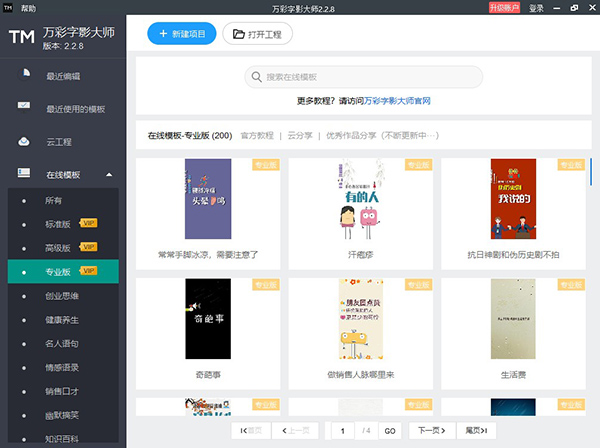Open the 做销售人脉哪里来 template thumbnail
The image size is (600, 448).
point(360,319)
